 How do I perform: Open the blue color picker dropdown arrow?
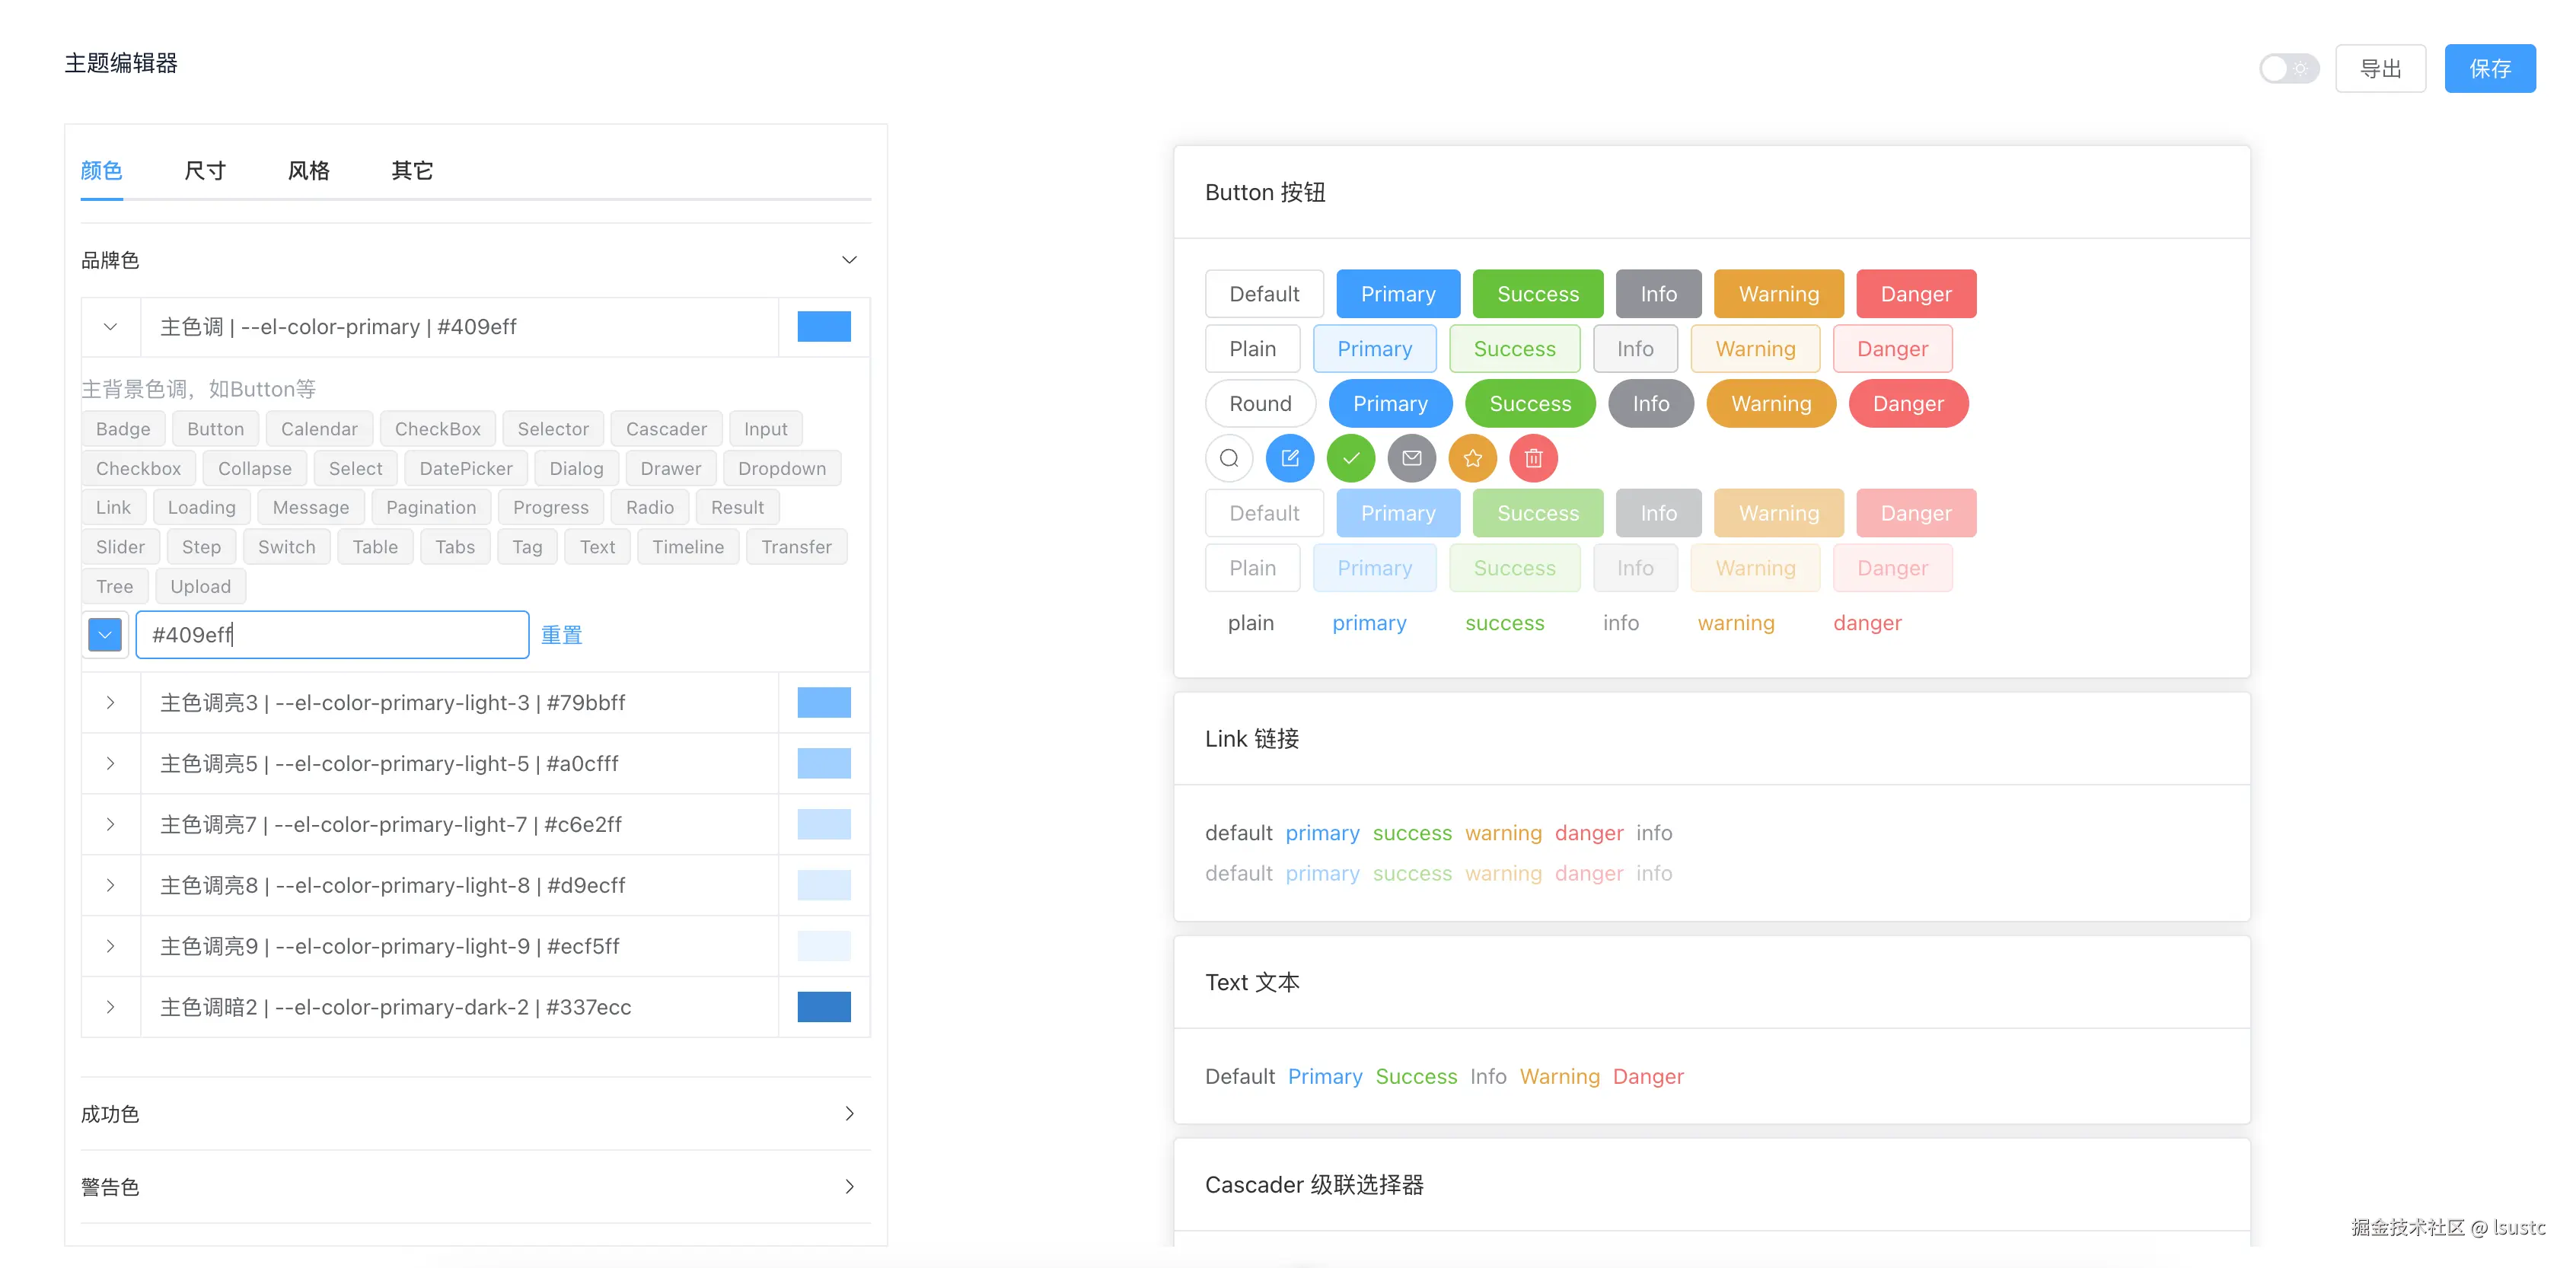tap(105, 635)
